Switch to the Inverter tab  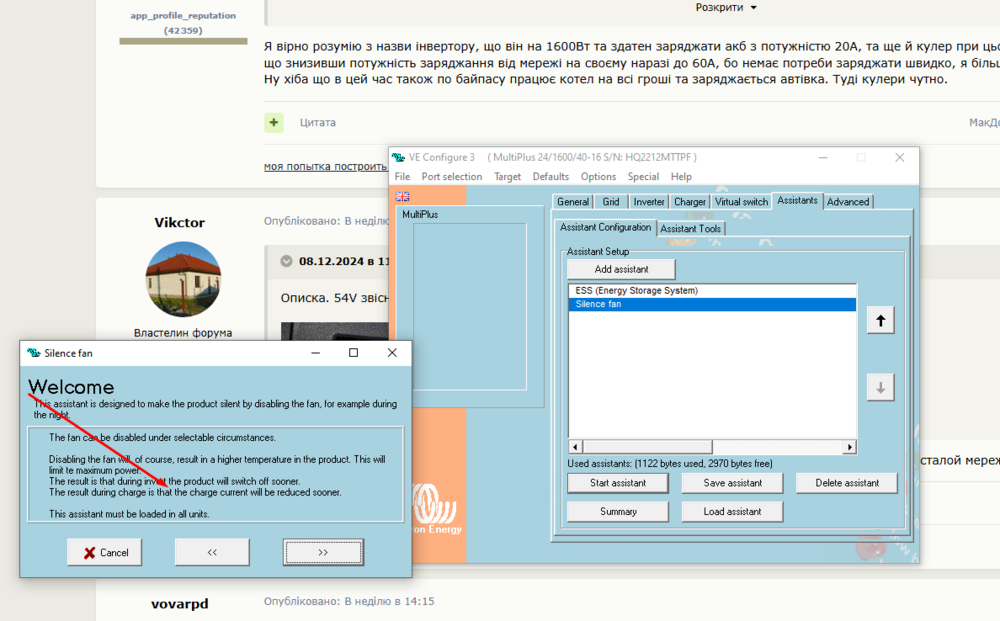click(x=649, y=201)
